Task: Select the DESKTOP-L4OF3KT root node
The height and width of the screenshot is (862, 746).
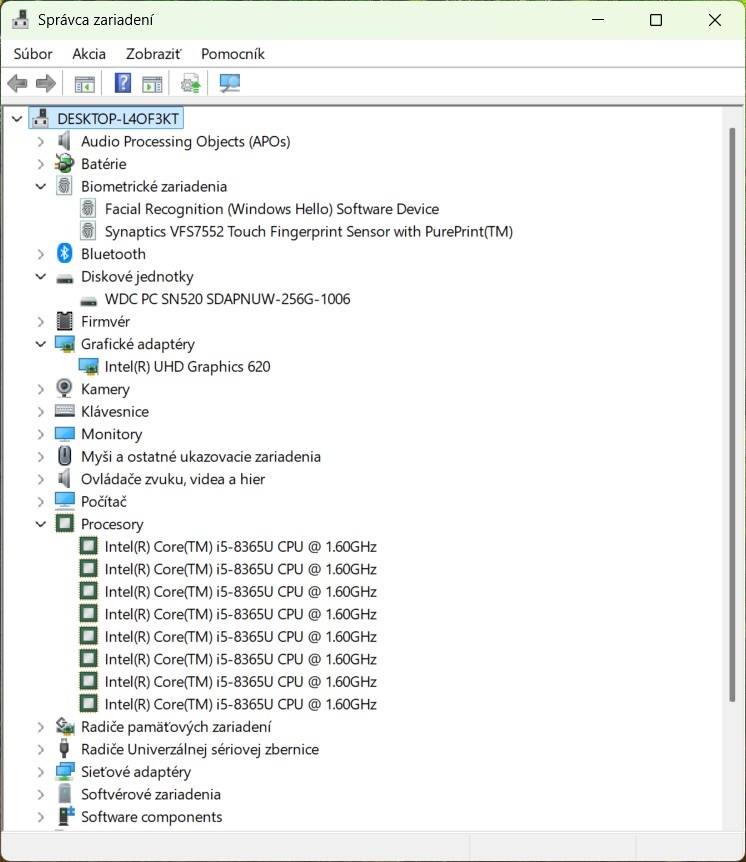Action: click(118, 119)
